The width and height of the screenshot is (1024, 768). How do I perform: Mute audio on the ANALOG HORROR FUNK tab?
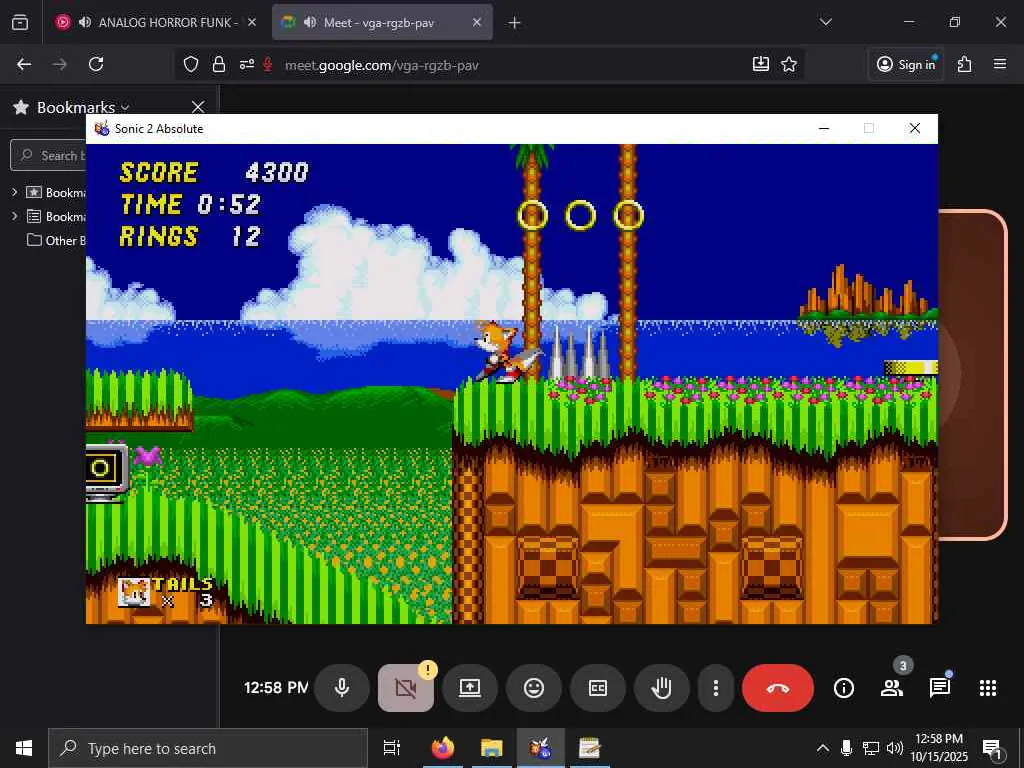(x=84, y=22)
